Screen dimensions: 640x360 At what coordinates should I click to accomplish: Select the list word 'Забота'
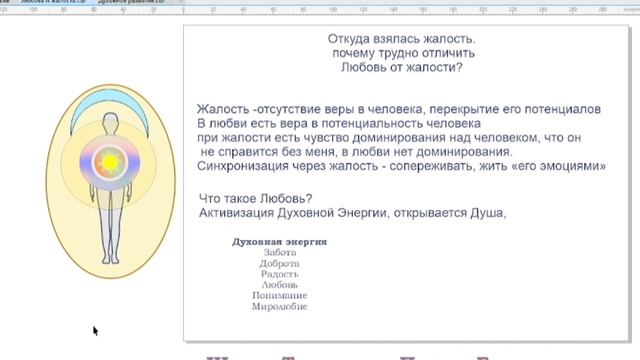tap(280, 253)
